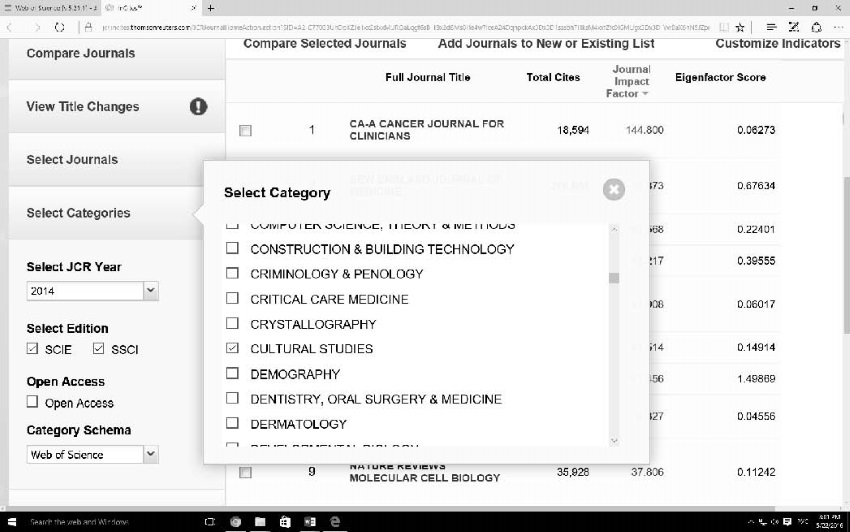Go back in browser history

point(10,27)
